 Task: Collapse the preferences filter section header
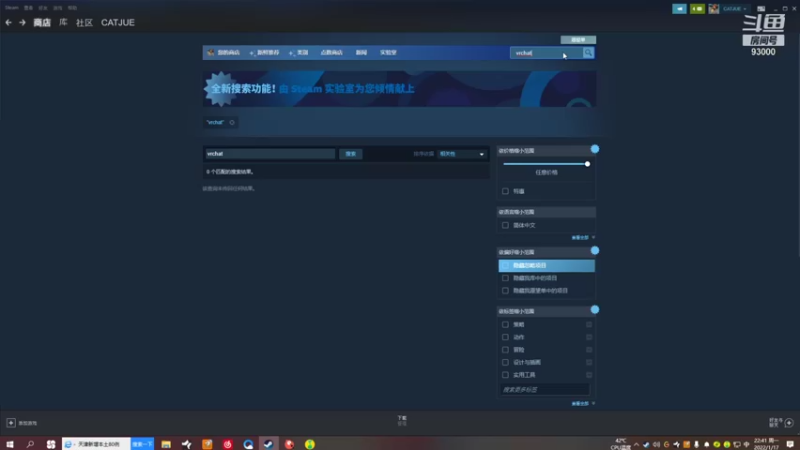click(x=546, y=252)
